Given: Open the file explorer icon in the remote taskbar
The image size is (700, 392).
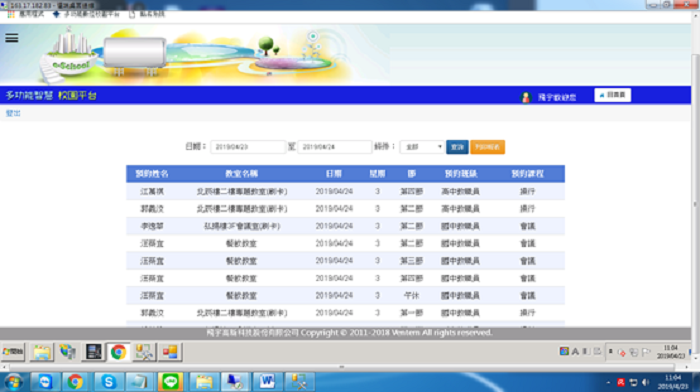Looking at the screenshot, I should coord(42,352).
